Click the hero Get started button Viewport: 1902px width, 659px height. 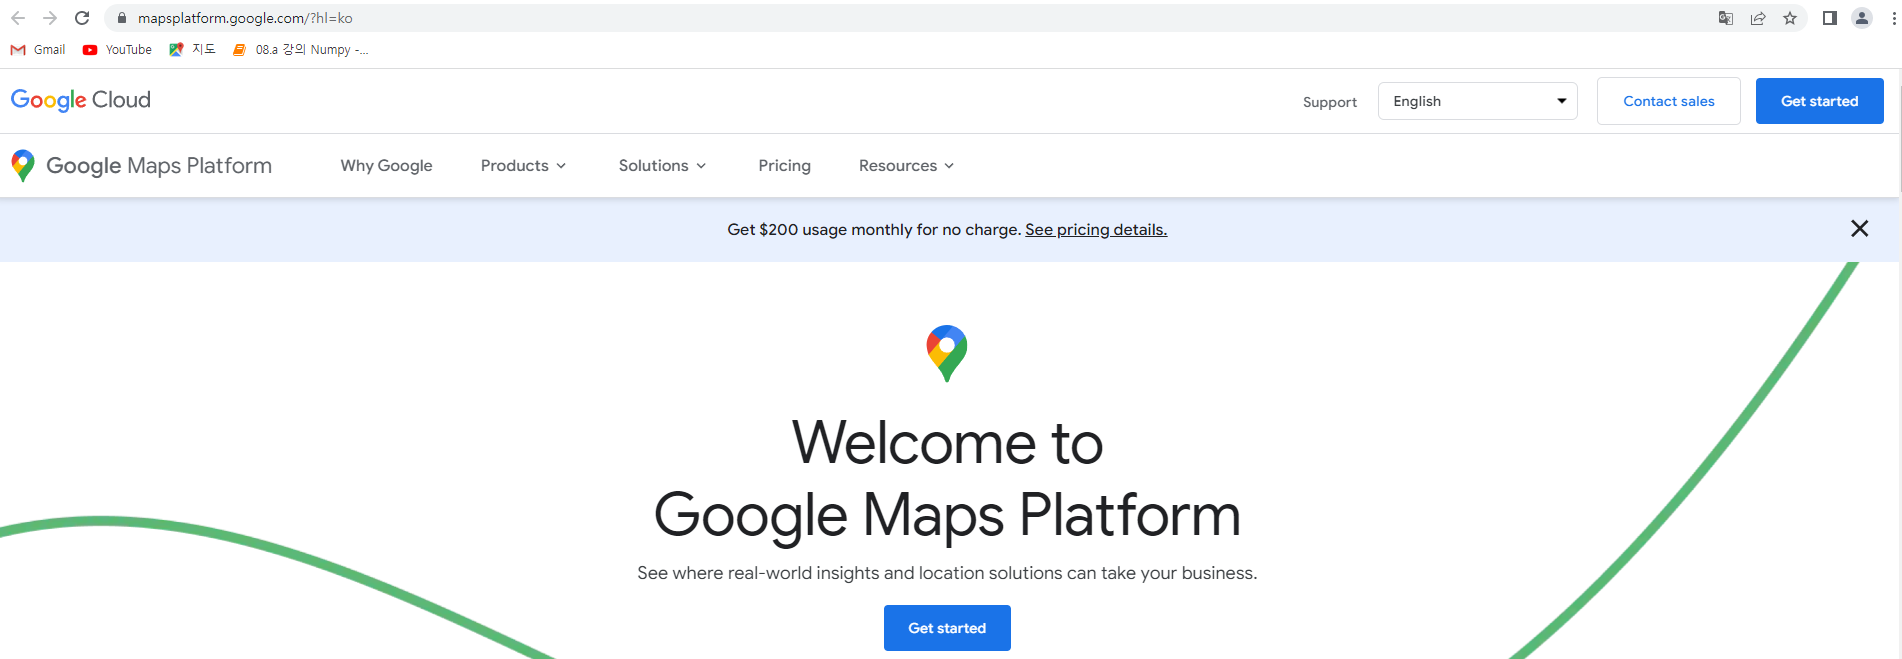pos(947,628)
